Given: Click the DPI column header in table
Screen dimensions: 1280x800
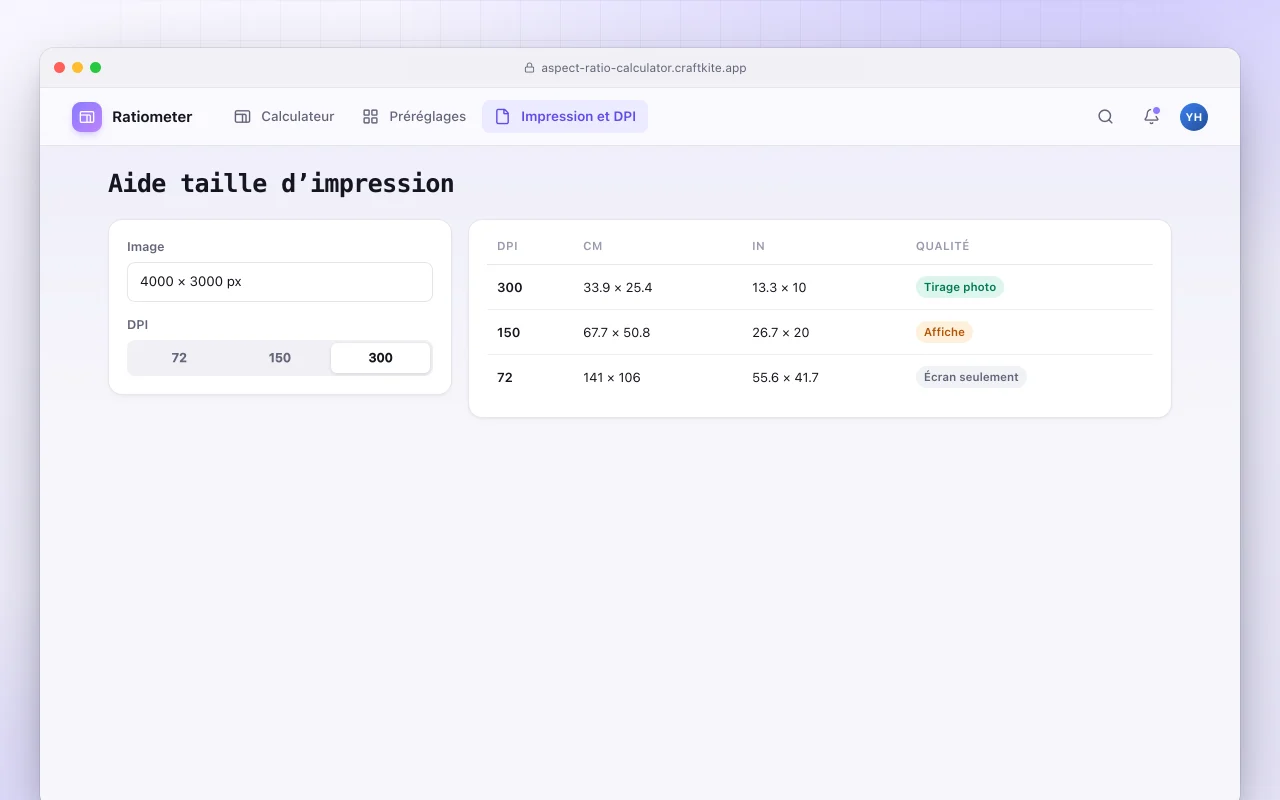Looking at the screenshot, I should click(507, 246).
